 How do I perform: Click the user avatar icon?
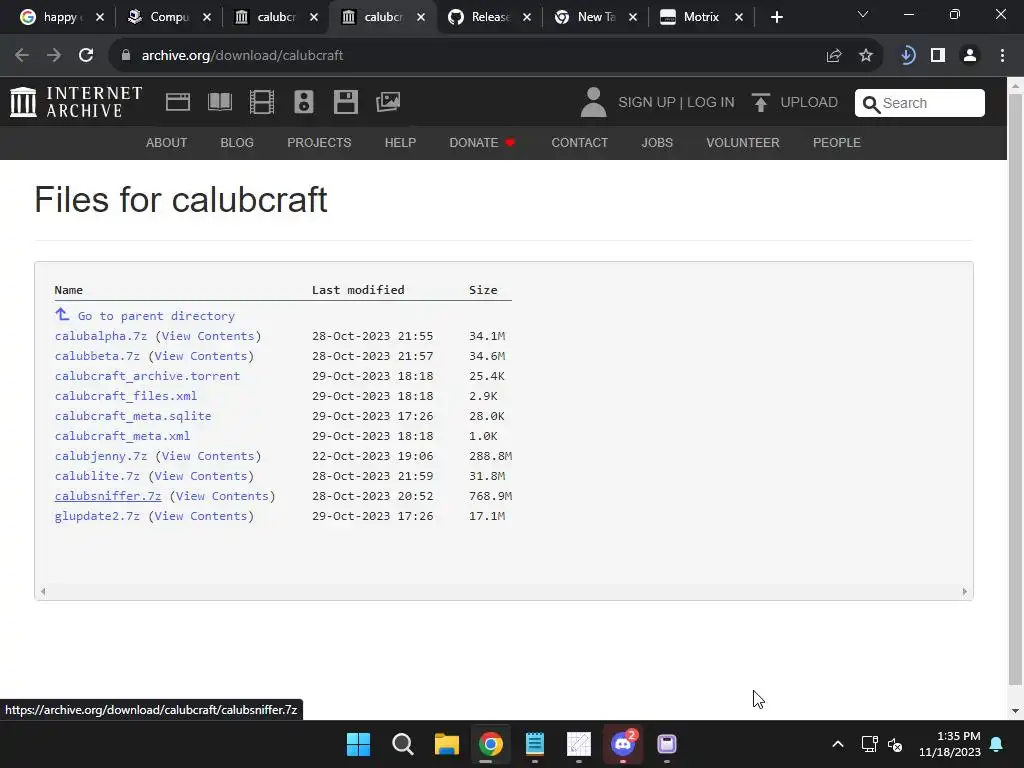[593, 103]
